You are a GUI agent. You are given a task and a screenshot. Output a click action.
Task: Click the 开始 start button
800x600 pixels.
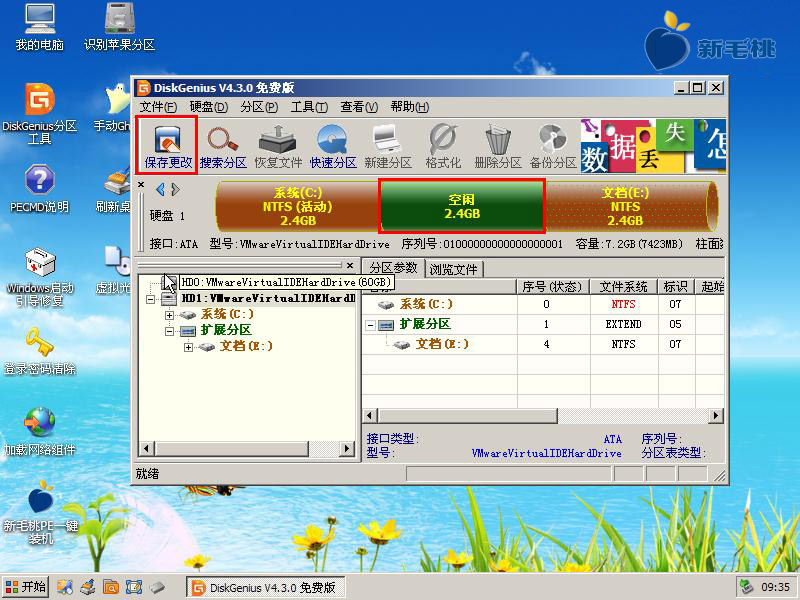click(26, 587)
